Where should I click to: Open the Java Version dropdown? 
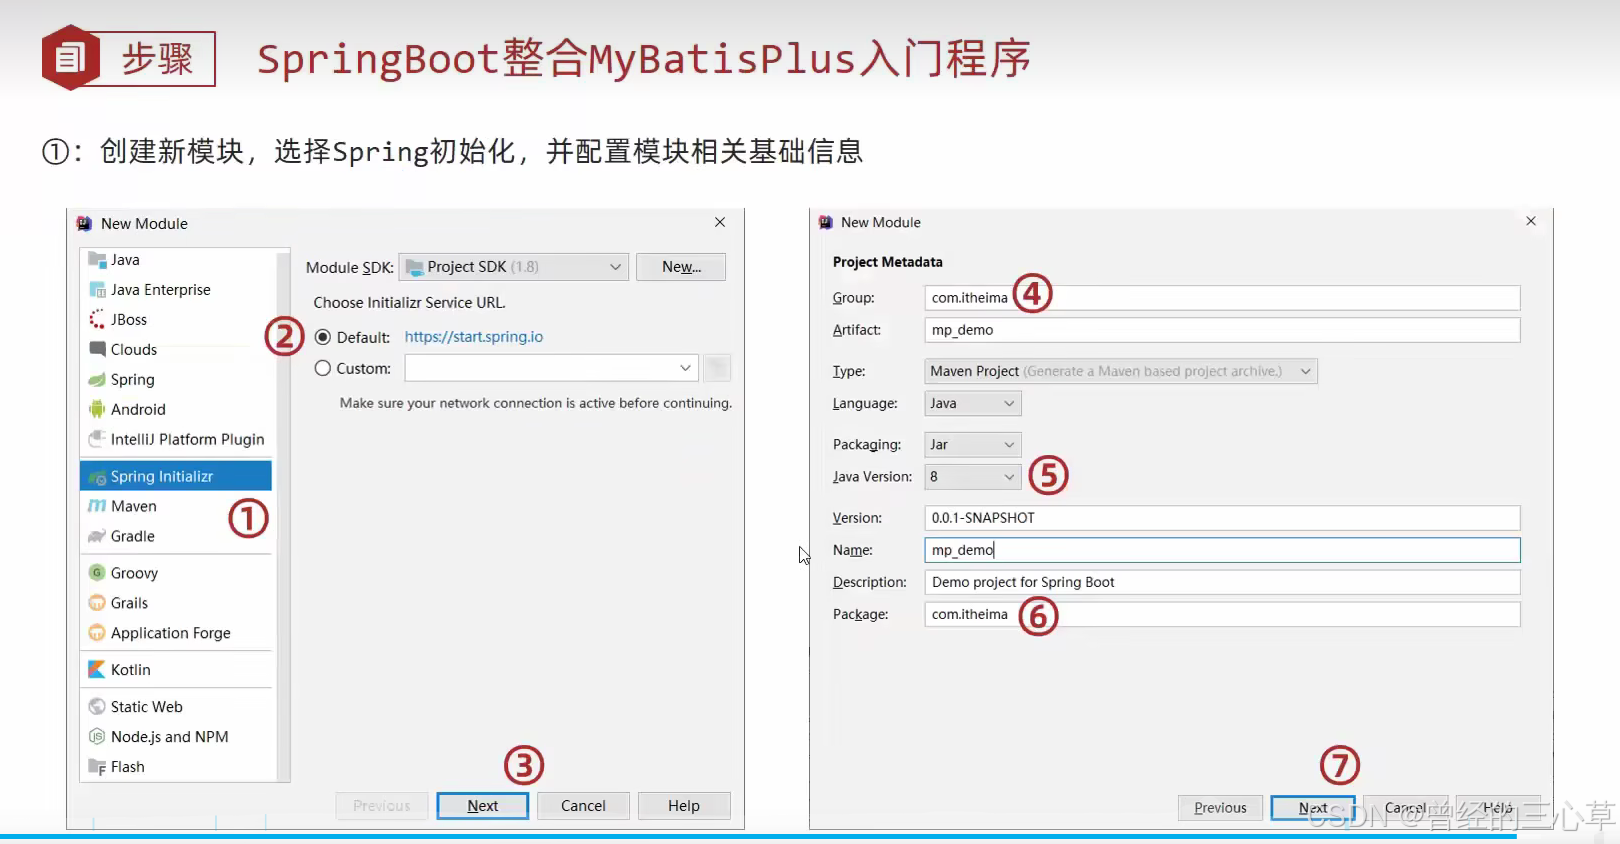point(973,477)
